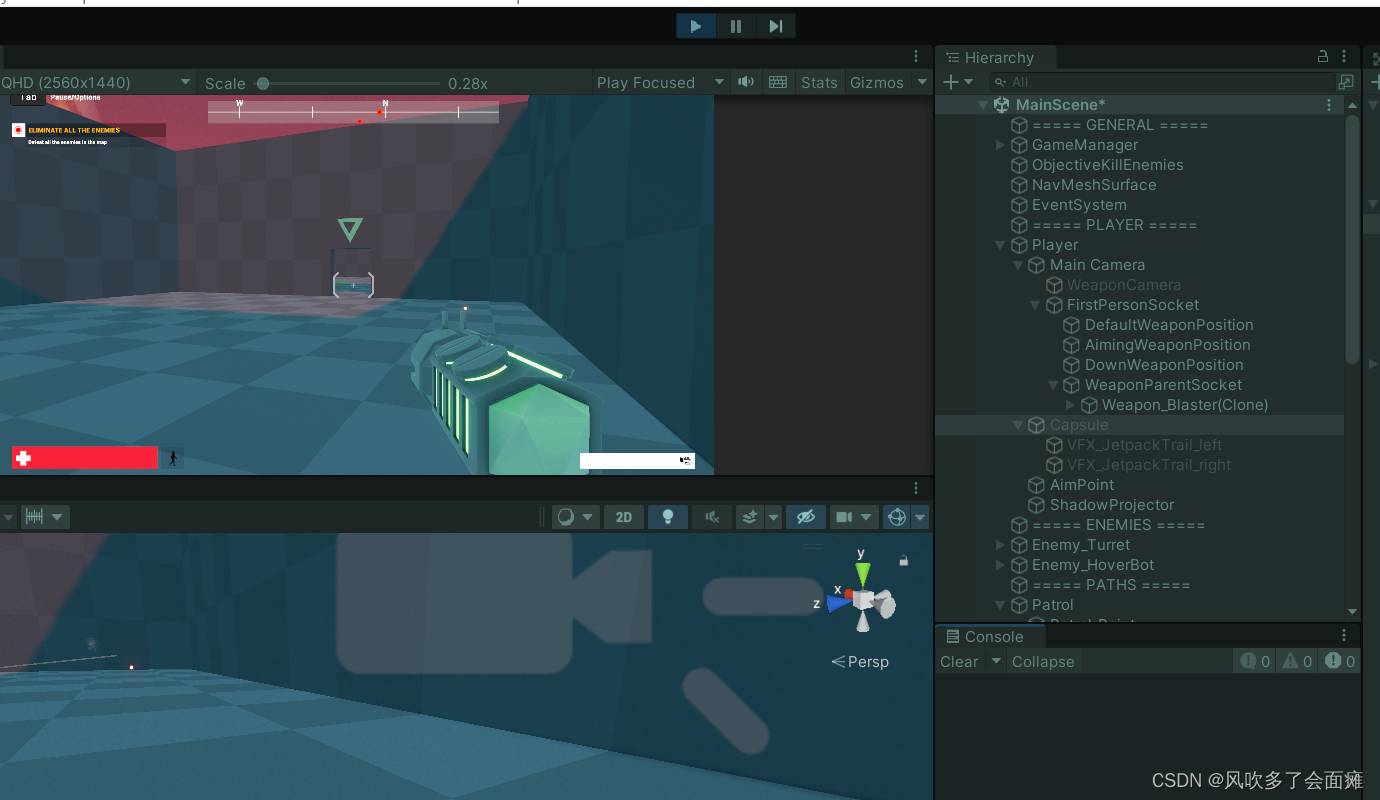
Task: Toggle Scene view gizmos sphere icon
Action: click(897, 517)
